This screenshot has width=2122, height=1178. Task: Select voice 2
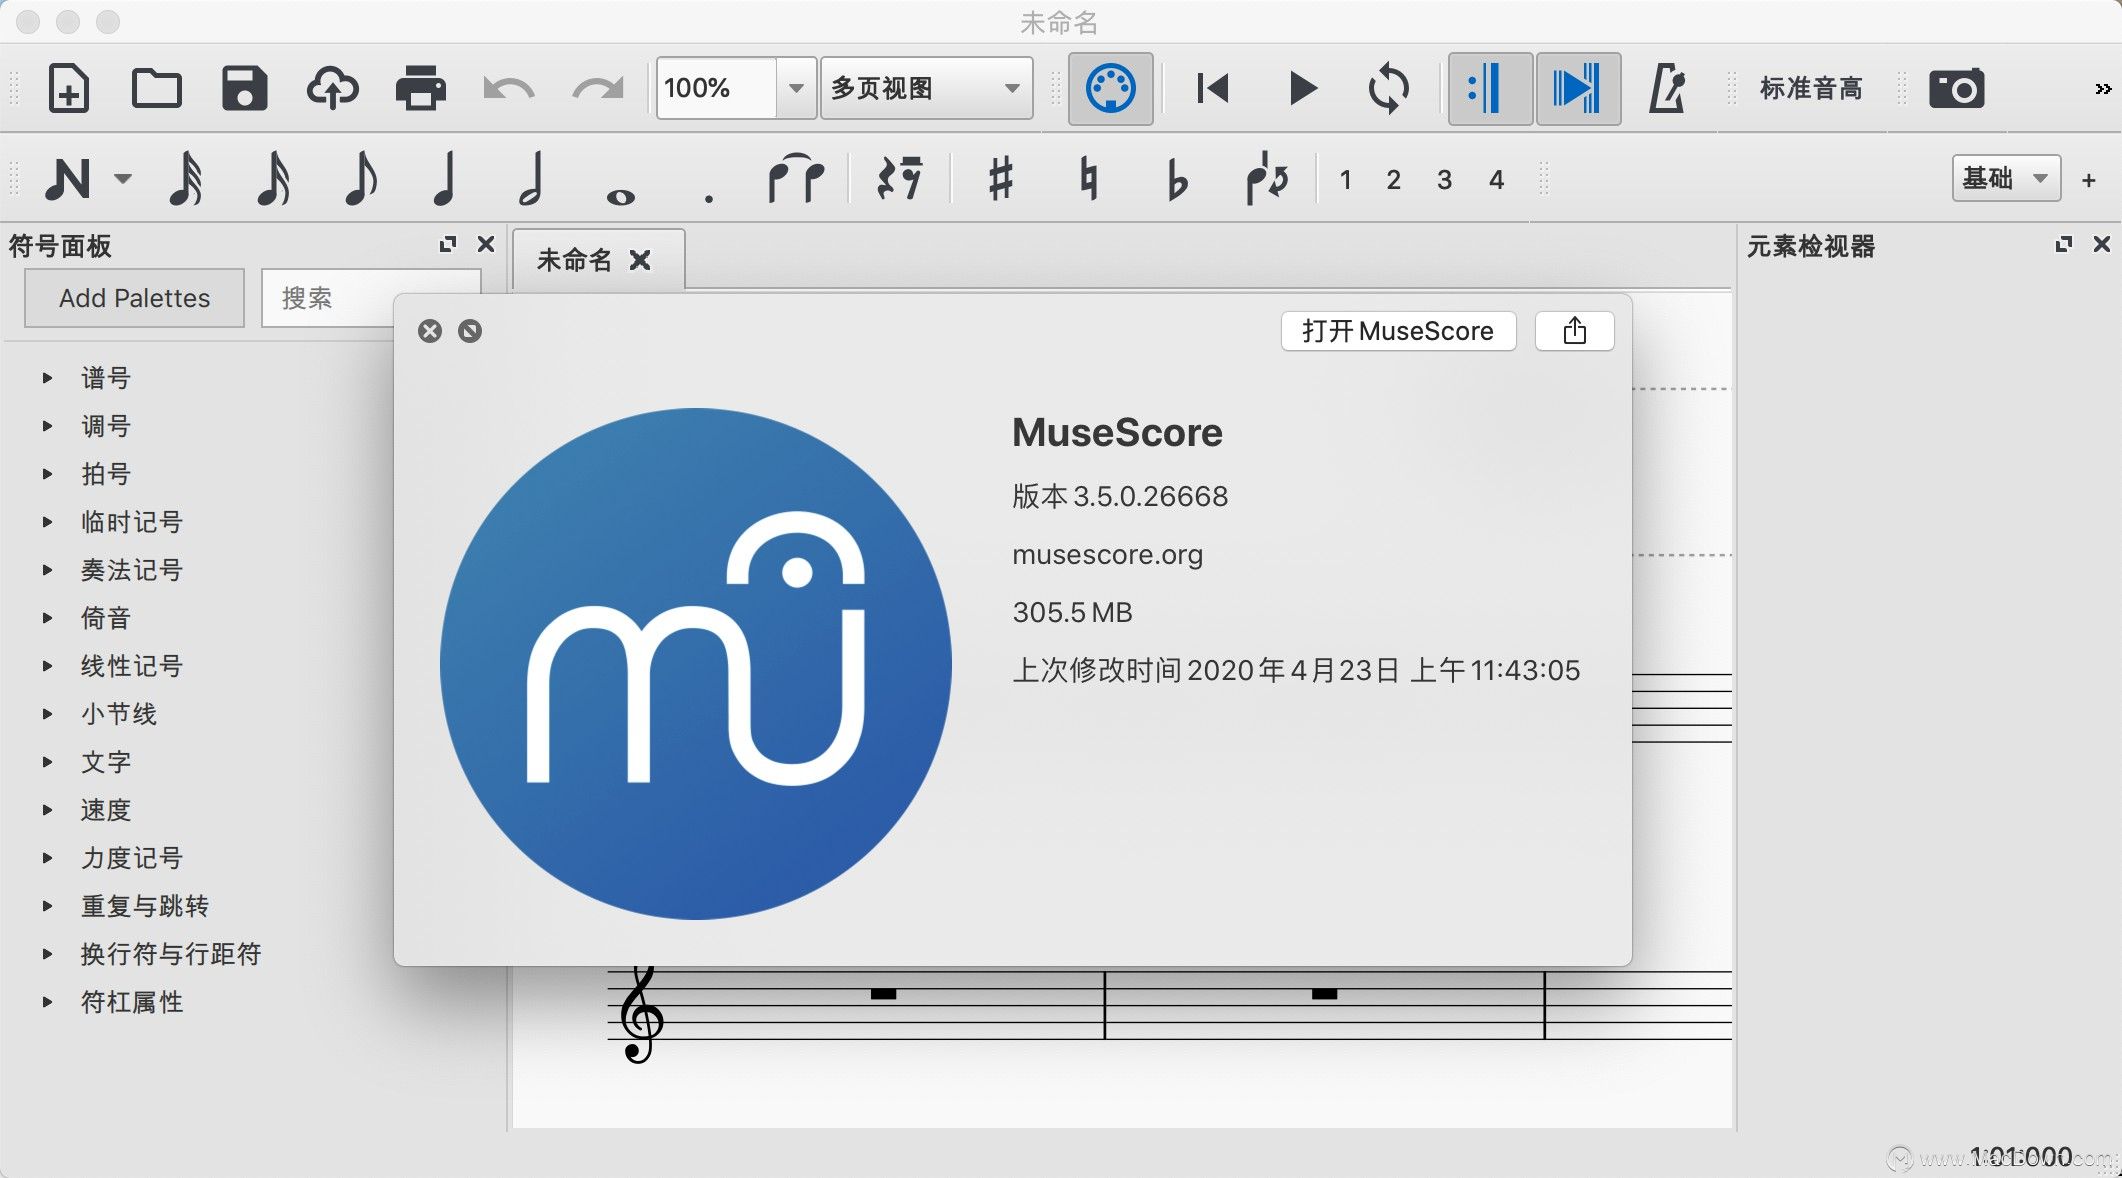pos(1393,180)
